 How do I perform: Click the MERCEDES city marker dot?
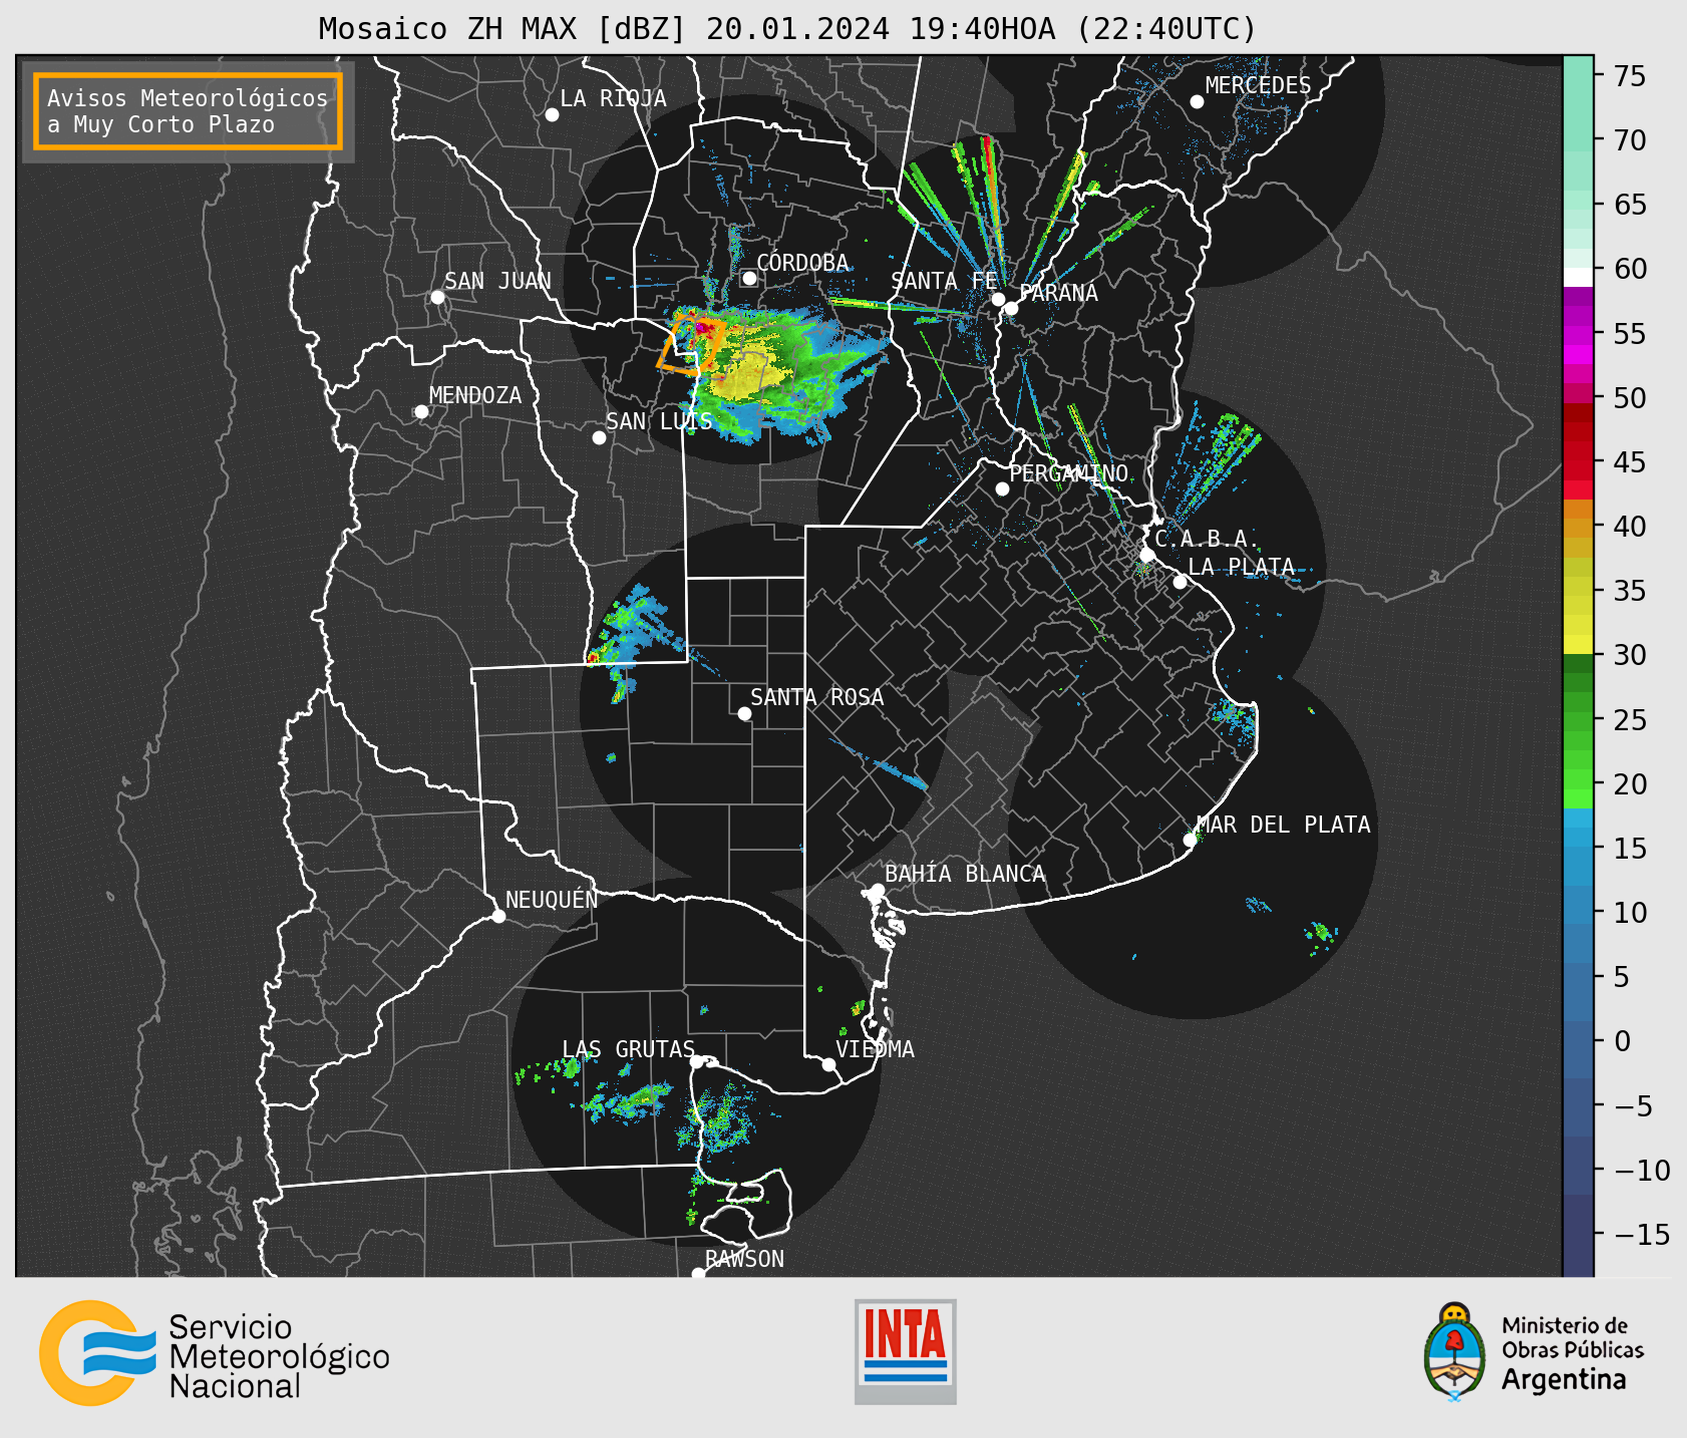[1197, 102]
